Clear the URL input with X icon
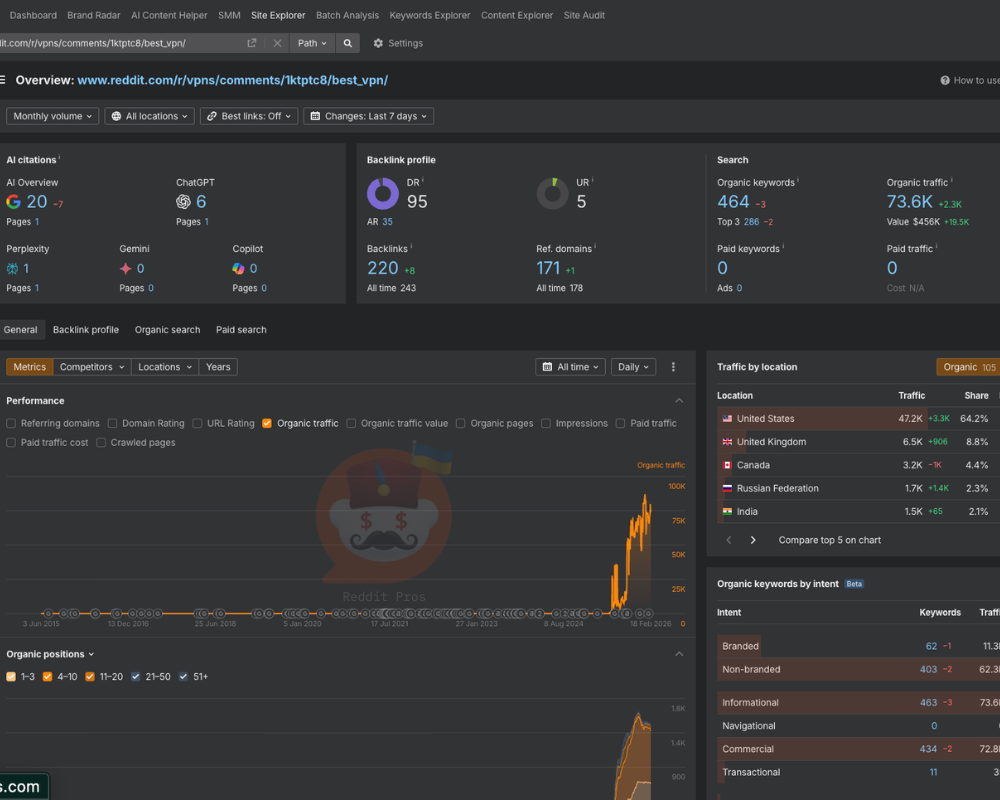 (277, 43)
